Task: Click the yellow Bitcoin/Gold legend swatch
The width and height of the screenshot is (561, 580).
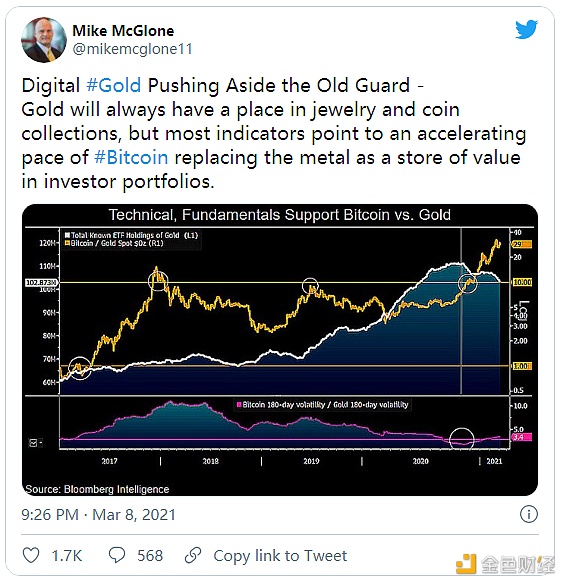Action: (x=67, y=243)
